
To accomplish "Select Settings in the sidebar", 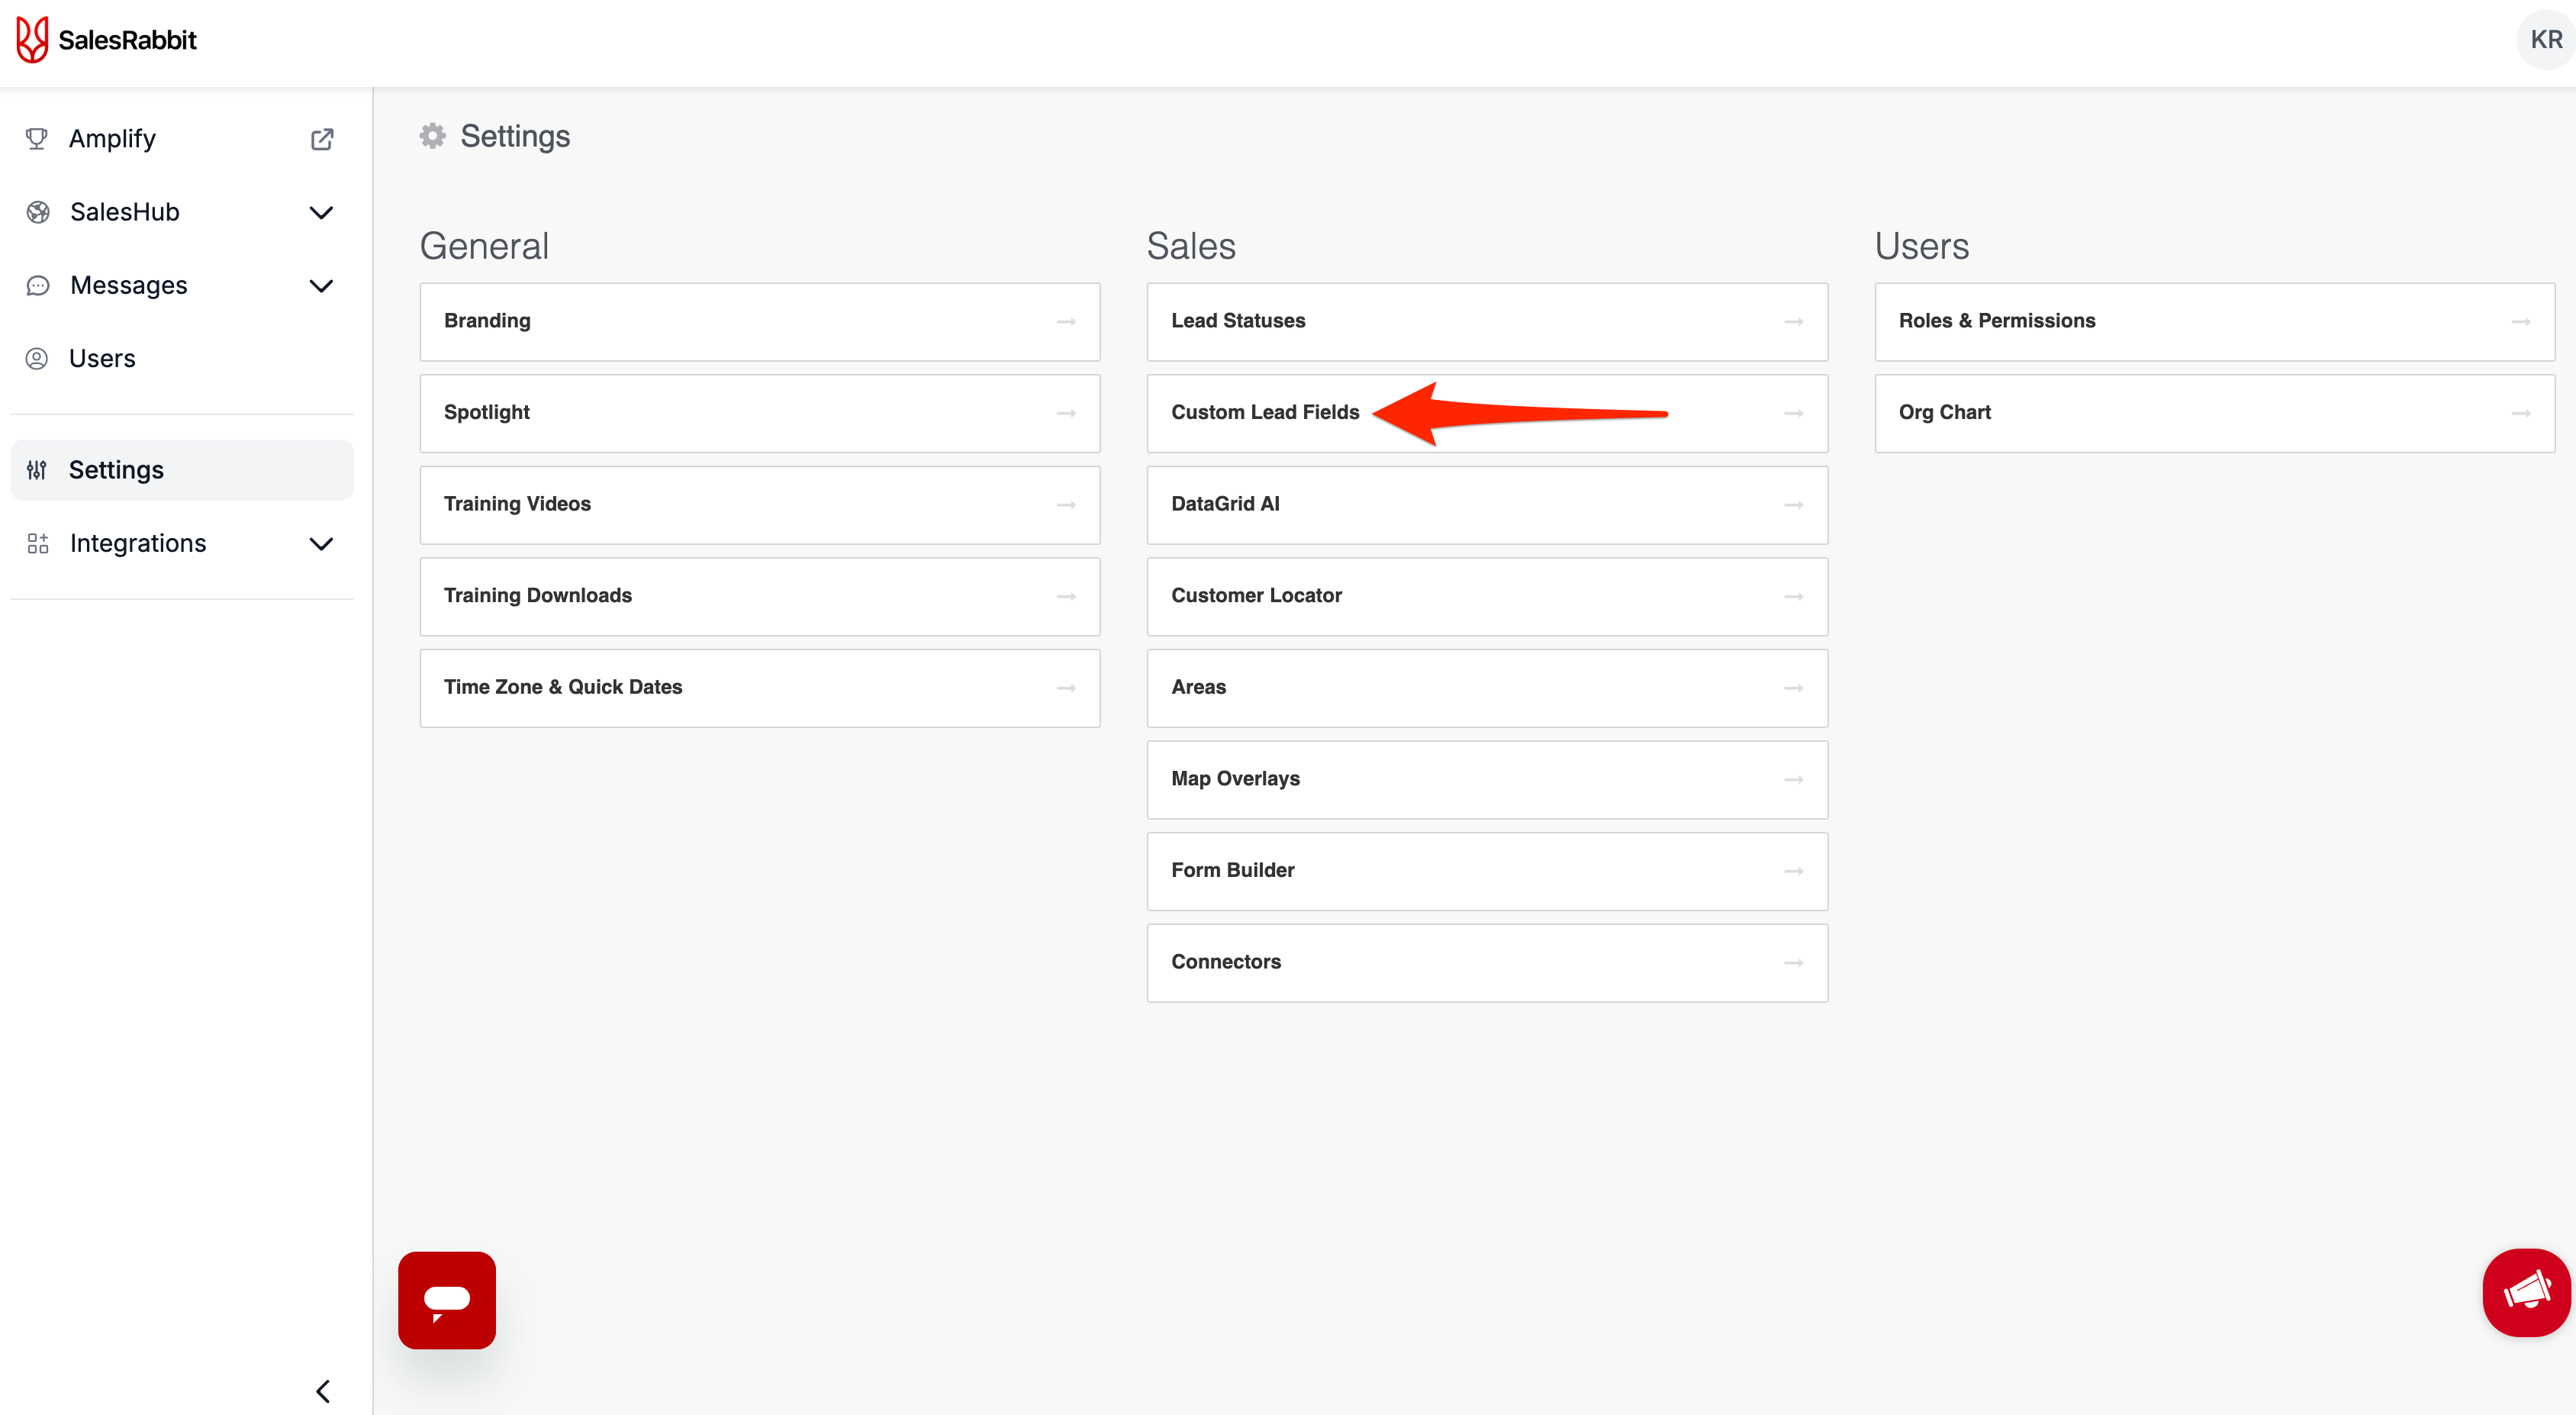I will point(116,470).
